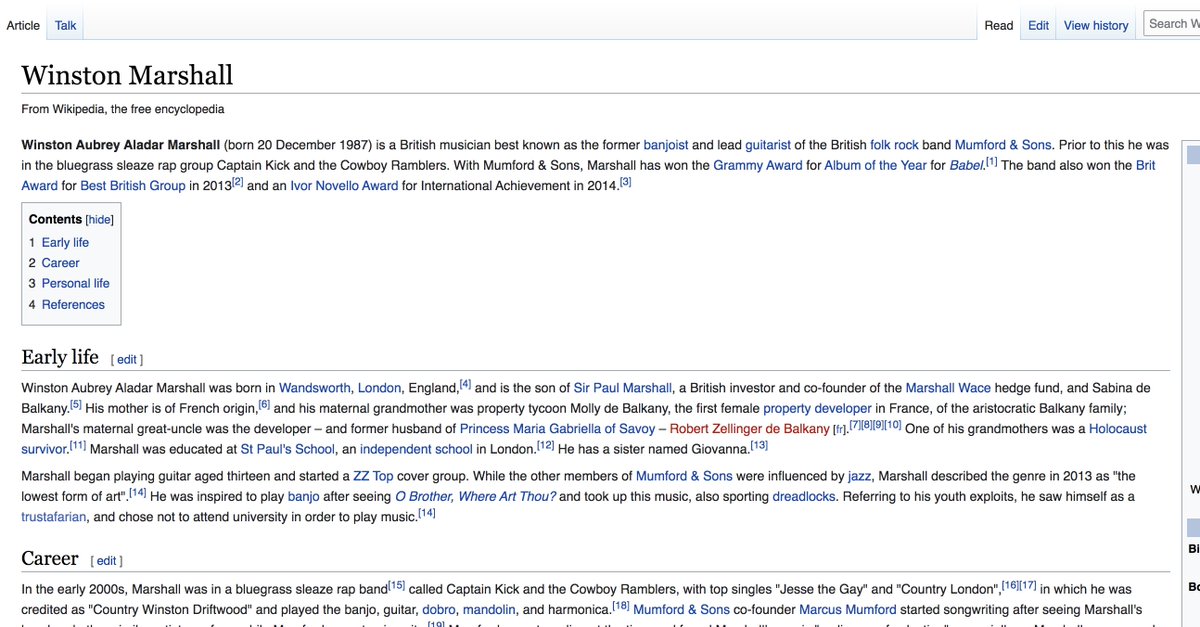Open citation [11] after survivor
Screen dimensions: 1200x627
tap(77, 446)
